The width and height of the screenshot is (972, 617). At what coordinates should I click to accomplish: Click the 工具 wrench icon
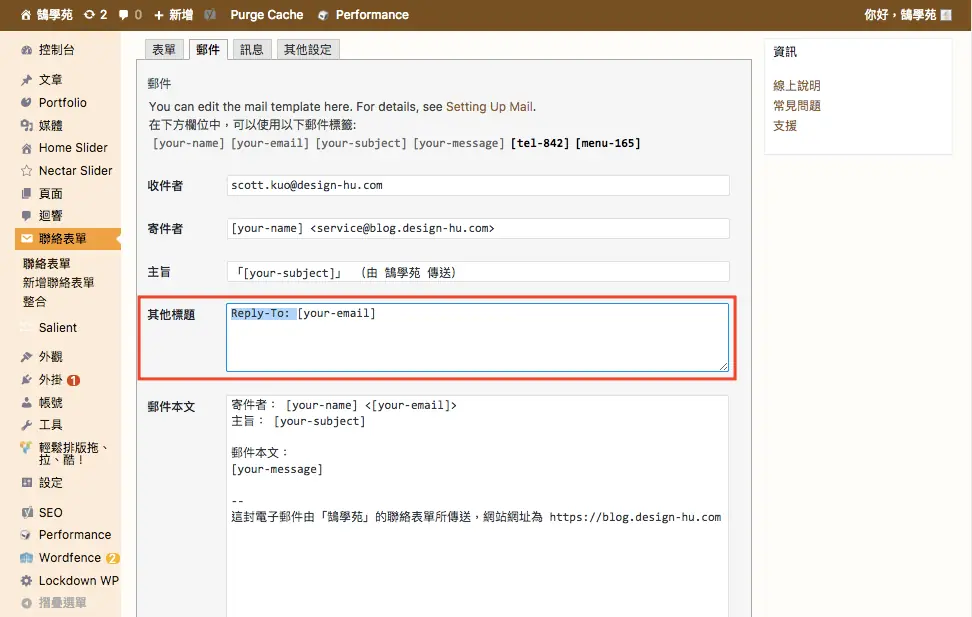tap(26, 425)
